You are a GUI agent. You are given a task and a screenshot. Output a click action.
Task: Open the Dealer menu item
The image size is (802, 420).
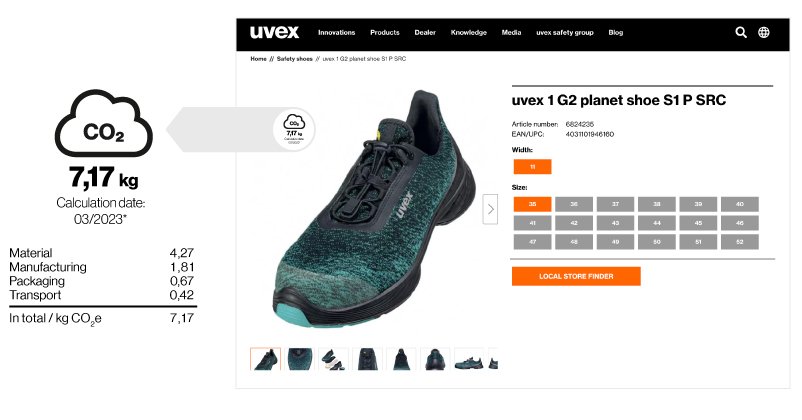tap(425, 32)
